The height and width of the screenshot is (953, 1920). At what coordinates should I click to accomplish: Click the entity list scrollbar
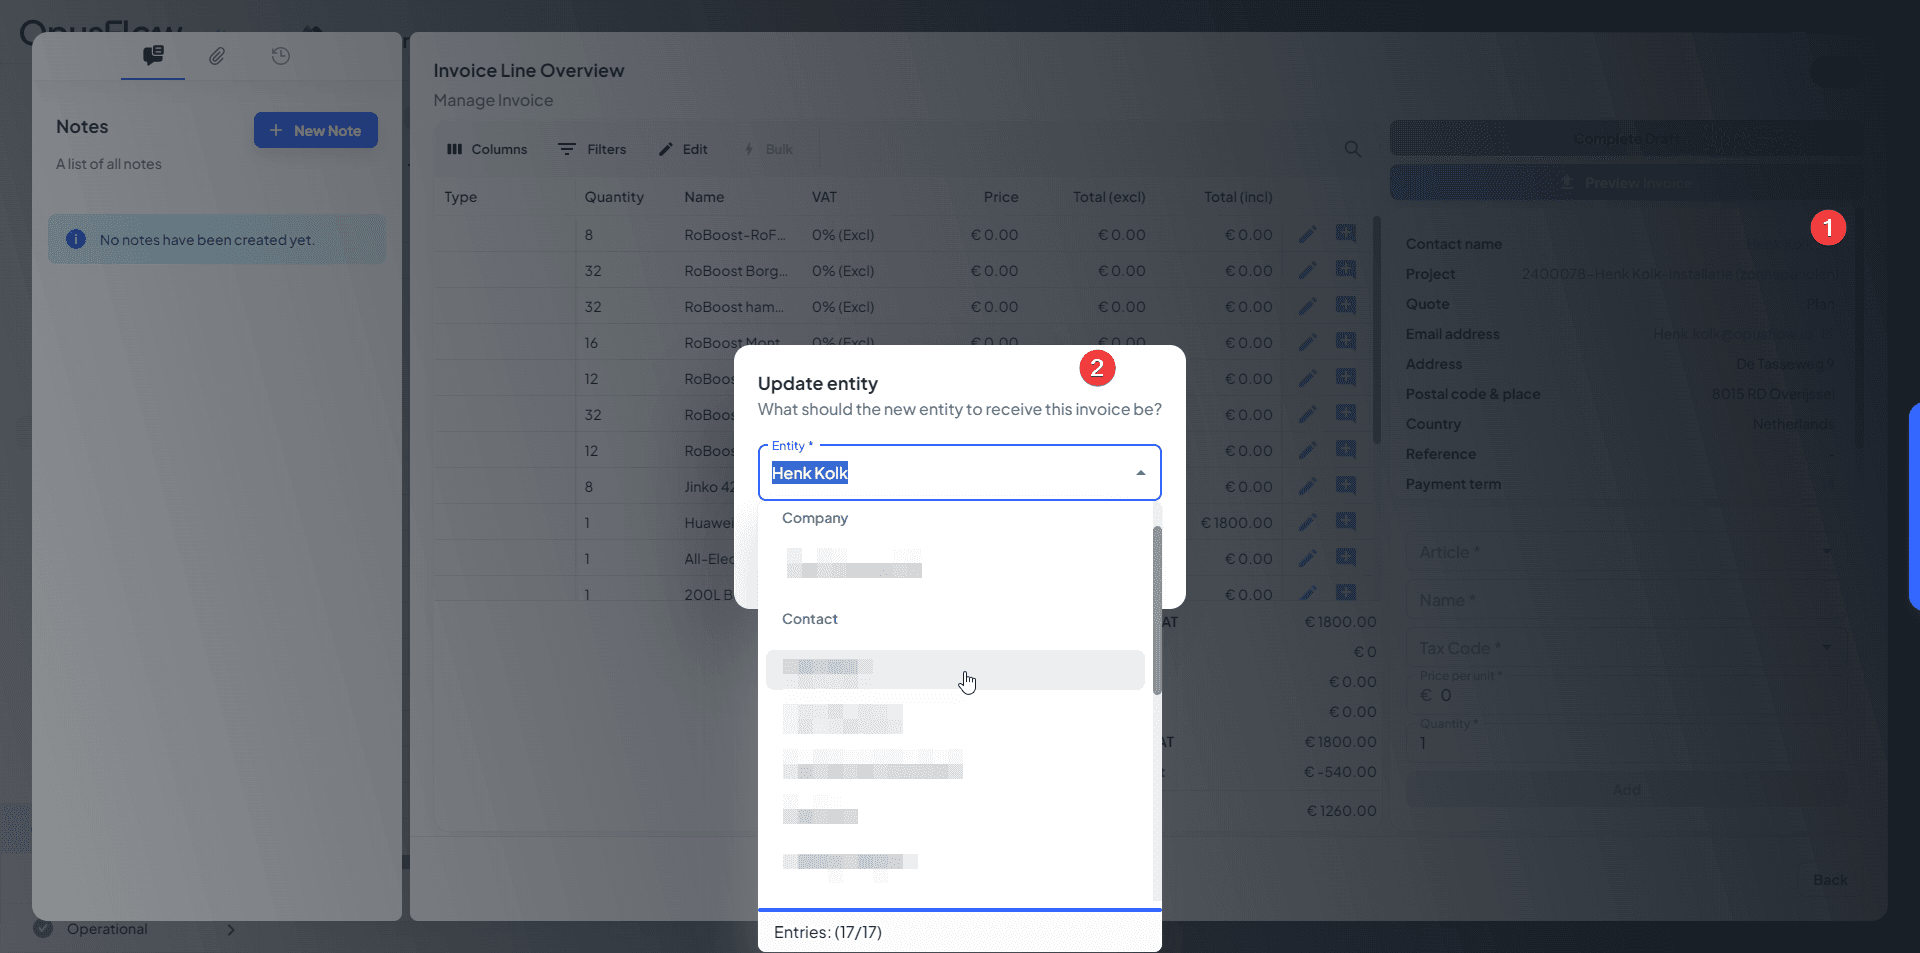[x=1157, y=610]
